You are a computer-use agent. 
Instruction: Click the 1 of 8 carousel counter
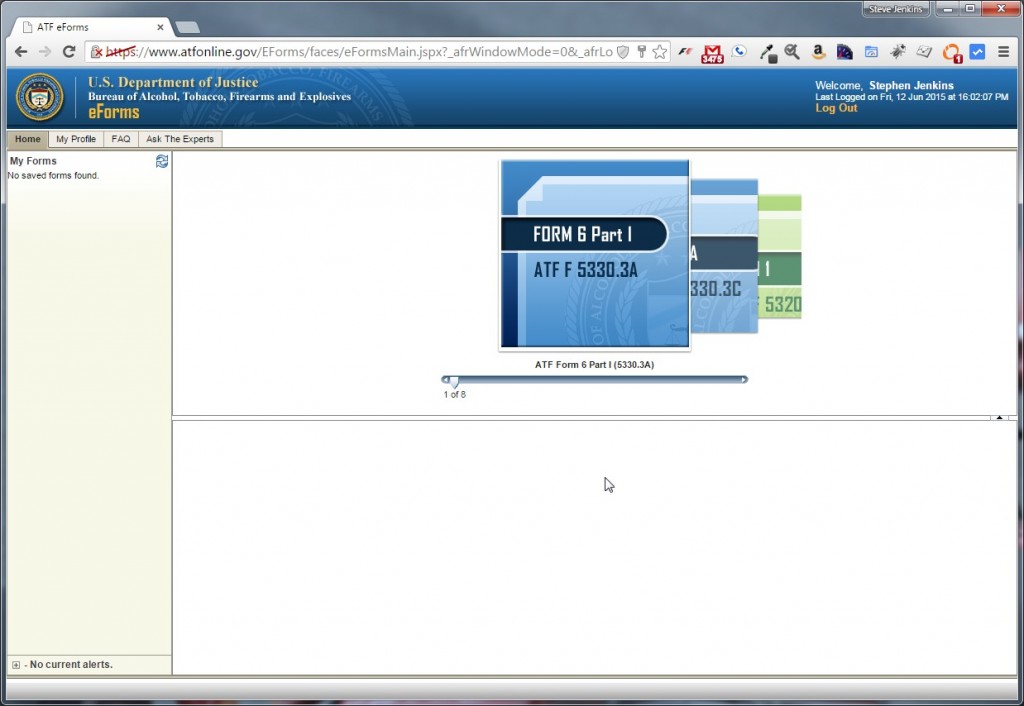455,394
